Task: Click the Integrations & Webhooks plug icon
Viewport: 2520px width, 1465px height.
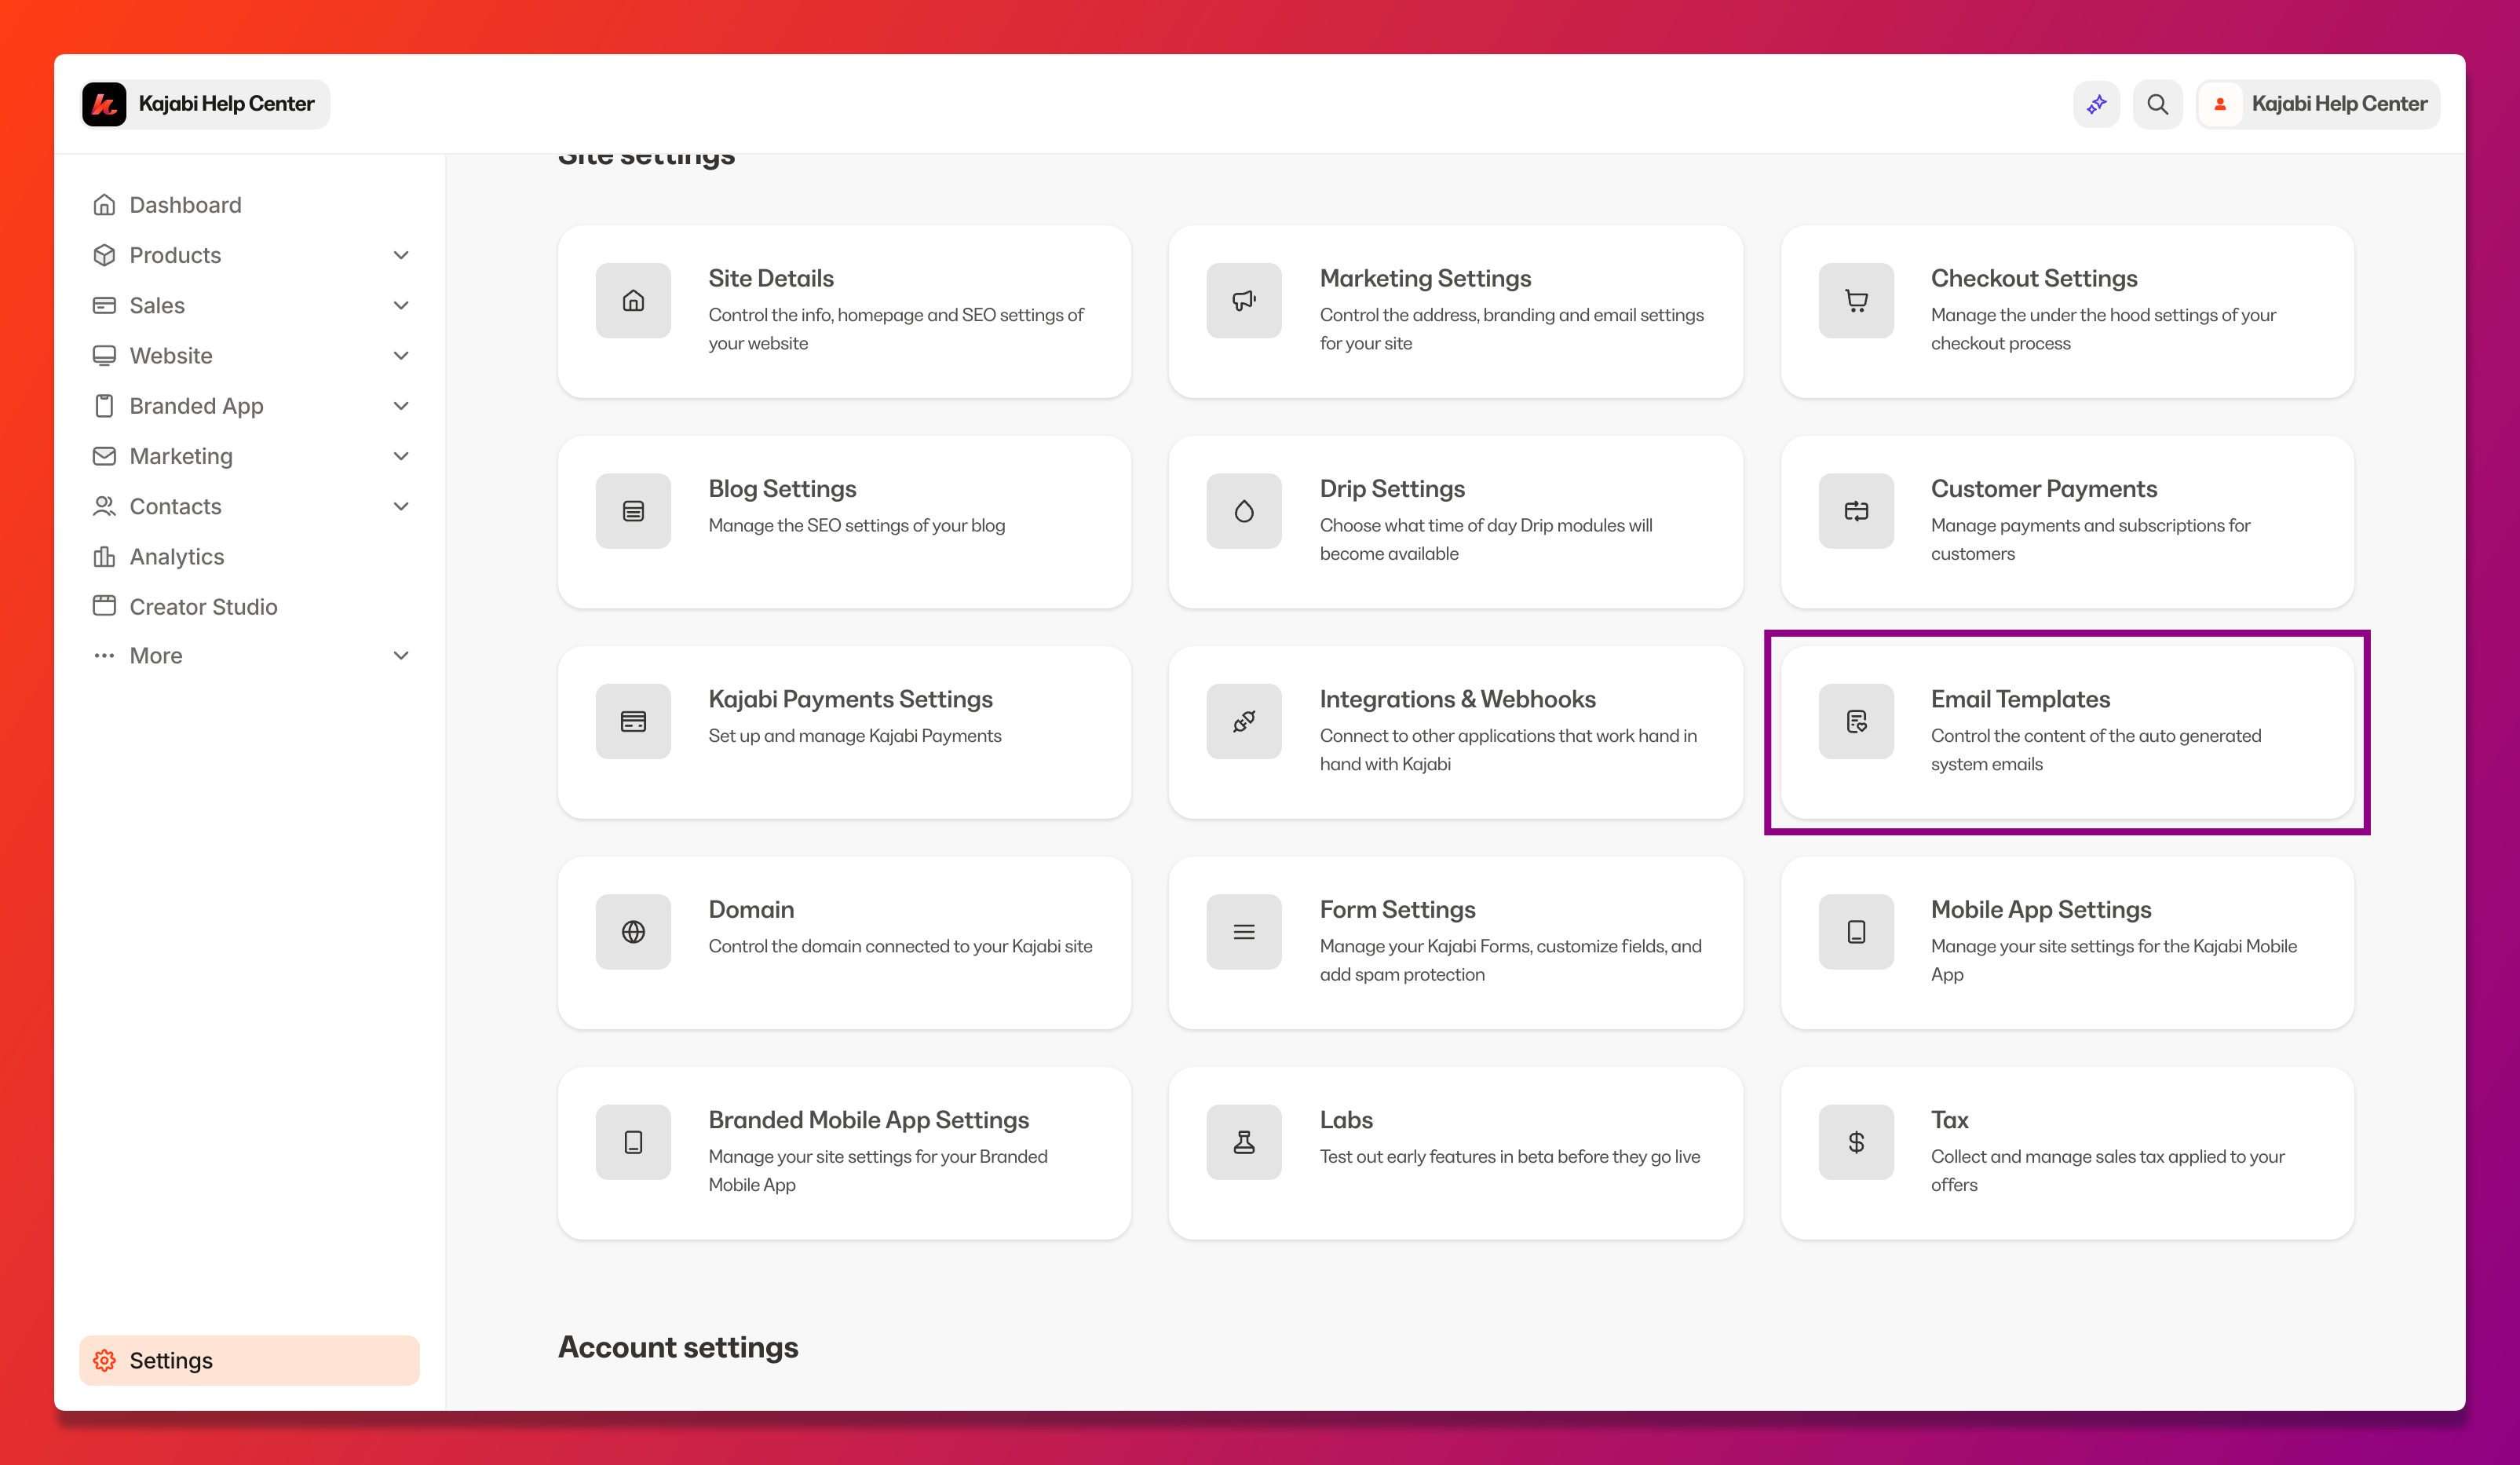Action: point(1244,721)
